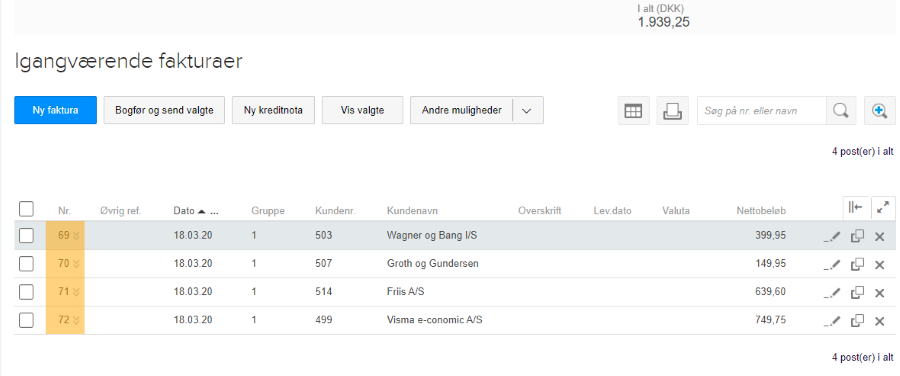Select checkbox for invoice 72
This screenshot has width=900, height=376.
pos(26,320)
